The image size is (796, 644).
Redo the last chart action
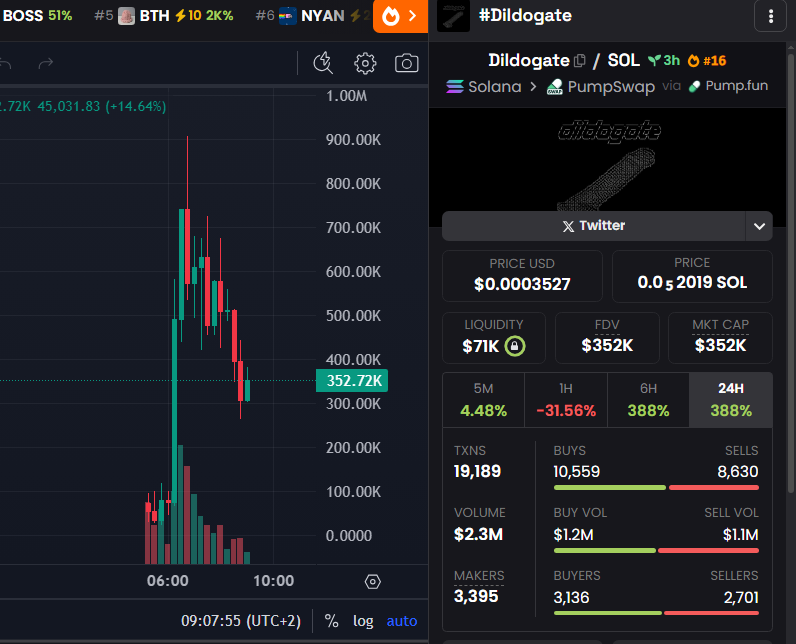(x=46, y=63)
